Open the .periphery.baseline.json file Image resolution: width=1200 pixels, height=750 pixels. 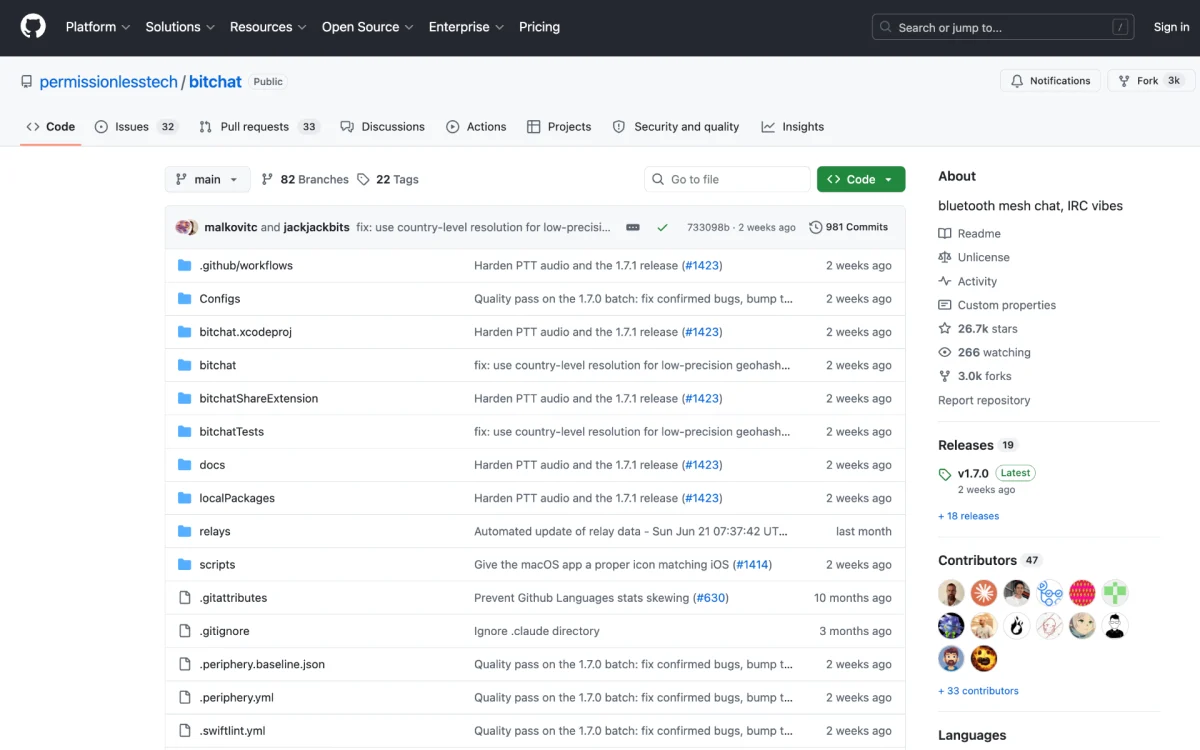click(x=262, y=664)
